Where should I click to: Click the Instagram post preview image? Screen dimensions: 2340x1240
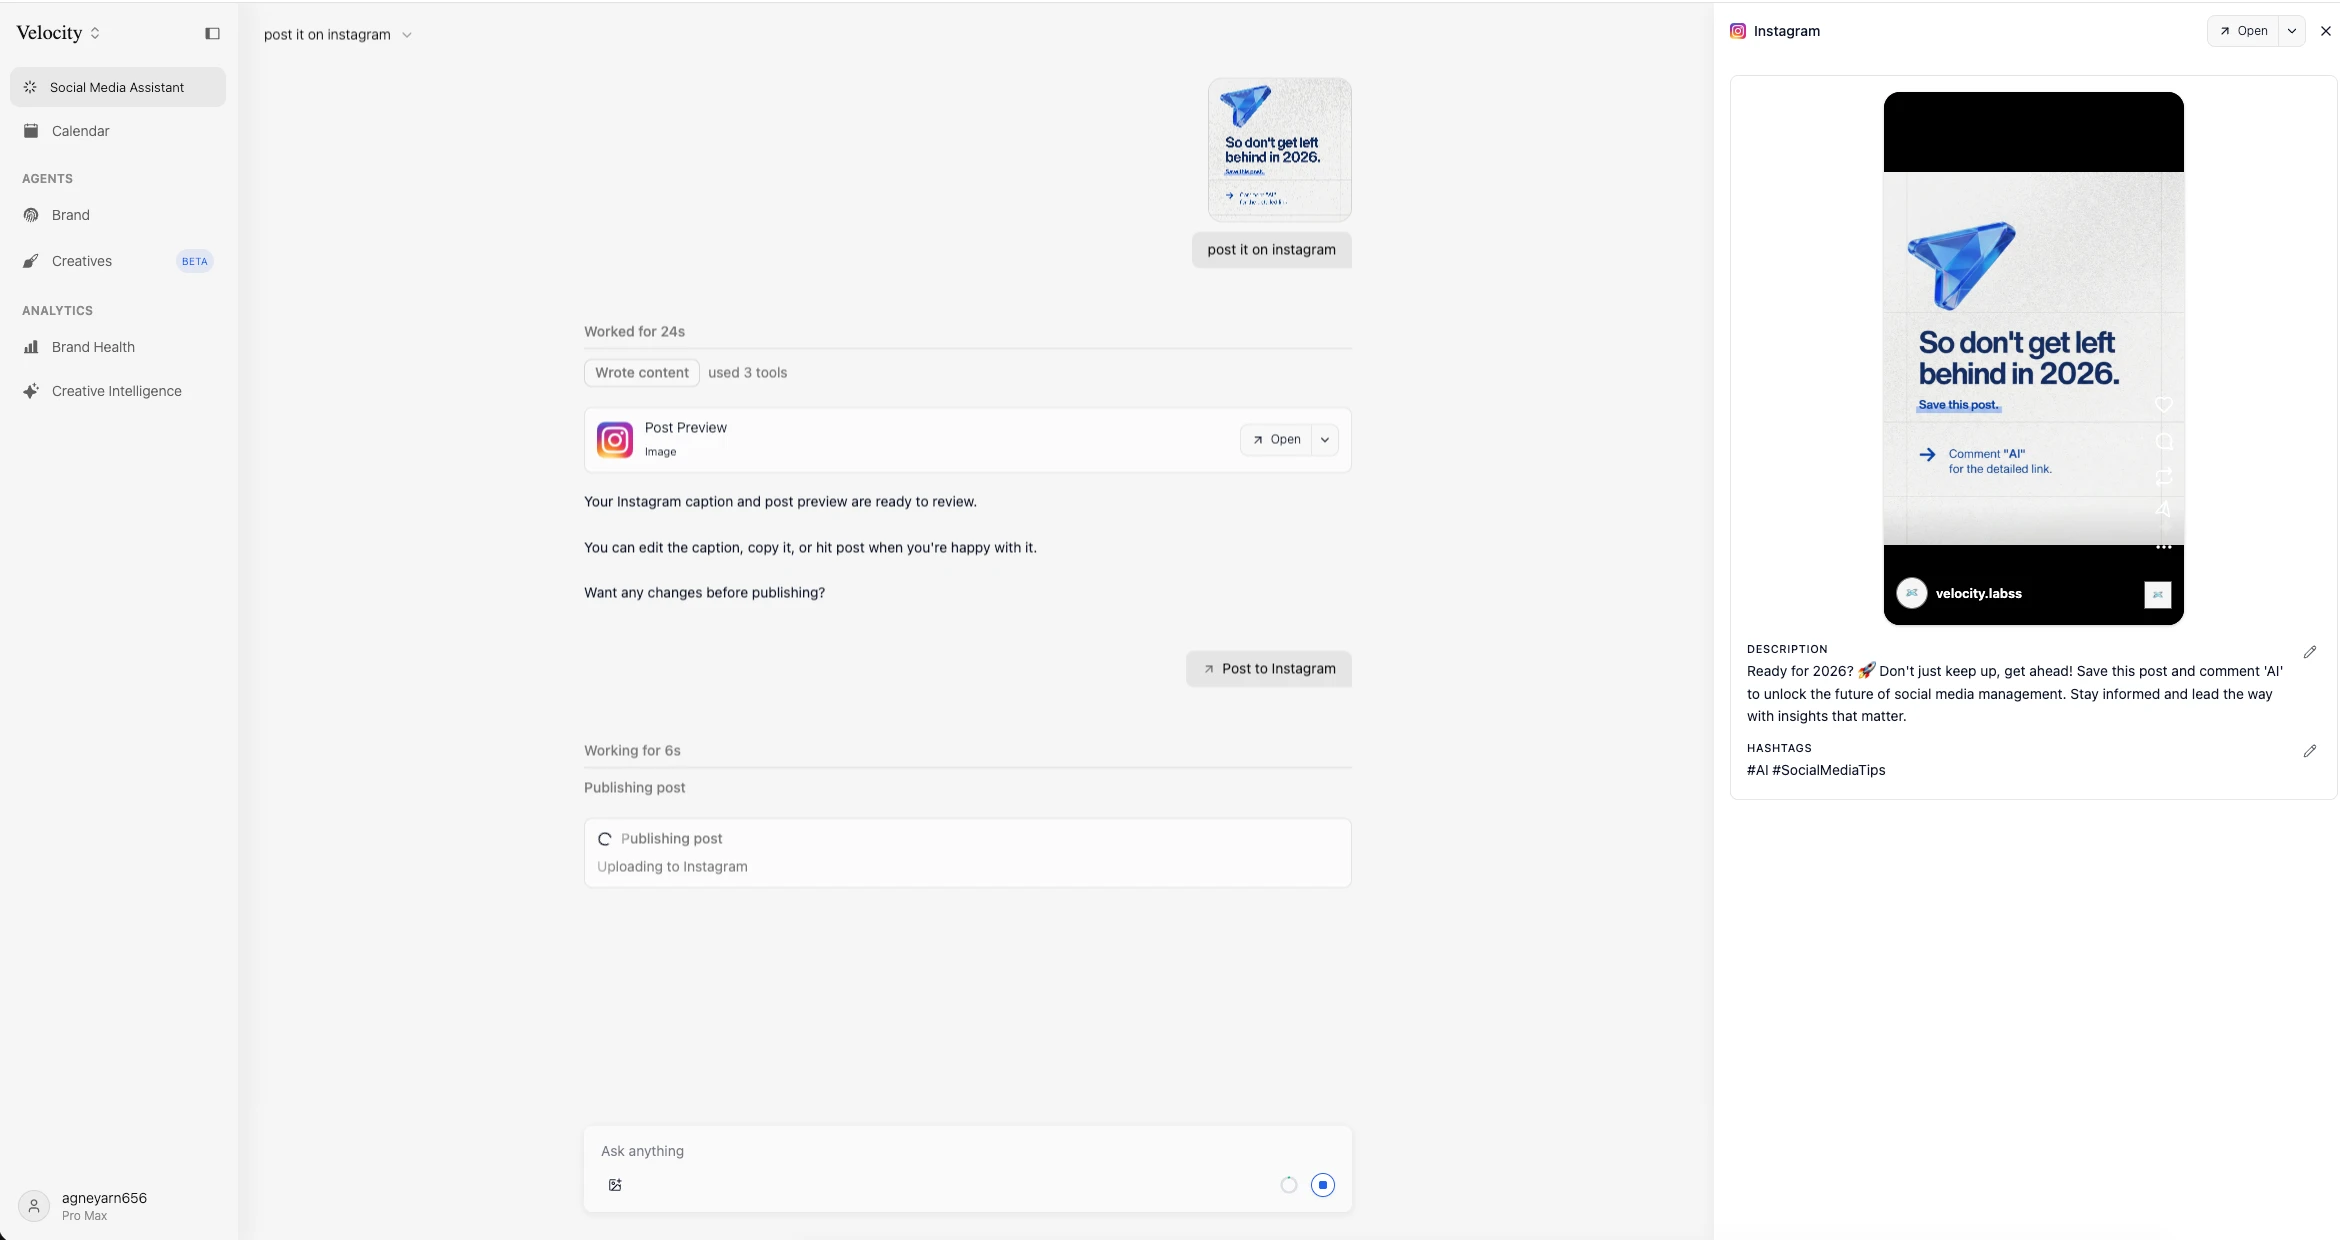[x=2034, y=358]
